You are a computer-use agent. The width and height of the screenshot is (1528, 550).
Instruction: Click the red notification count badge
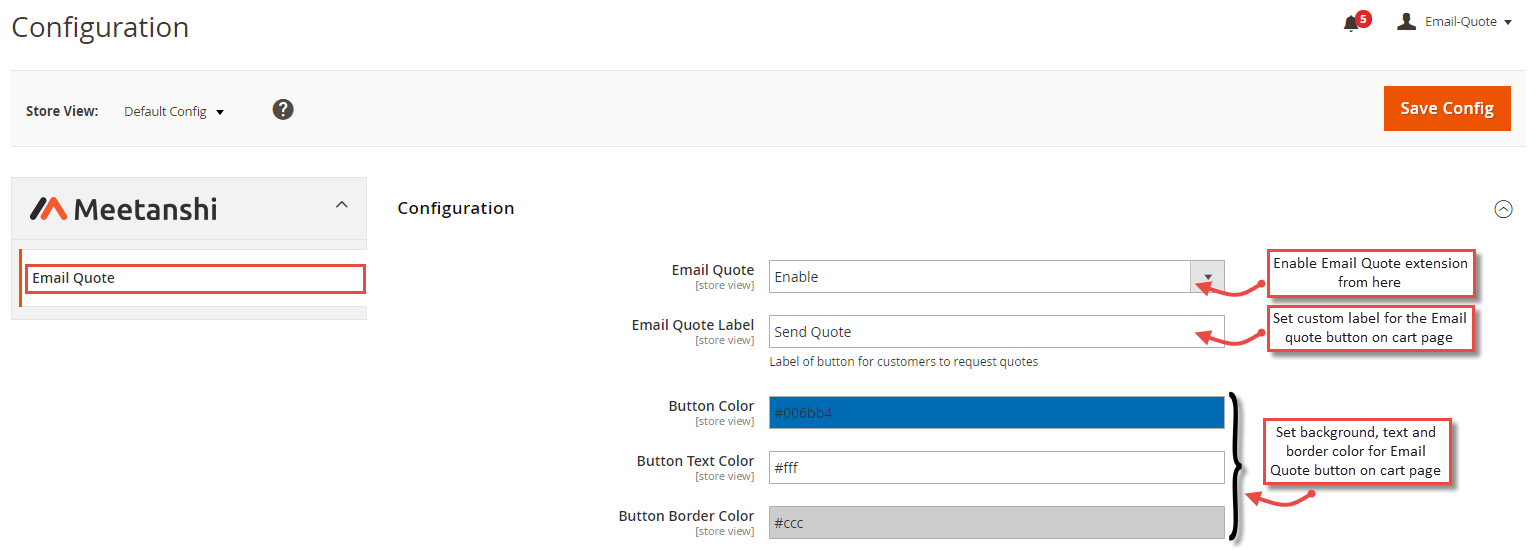pyautogui.click(x=1363, y=18)
